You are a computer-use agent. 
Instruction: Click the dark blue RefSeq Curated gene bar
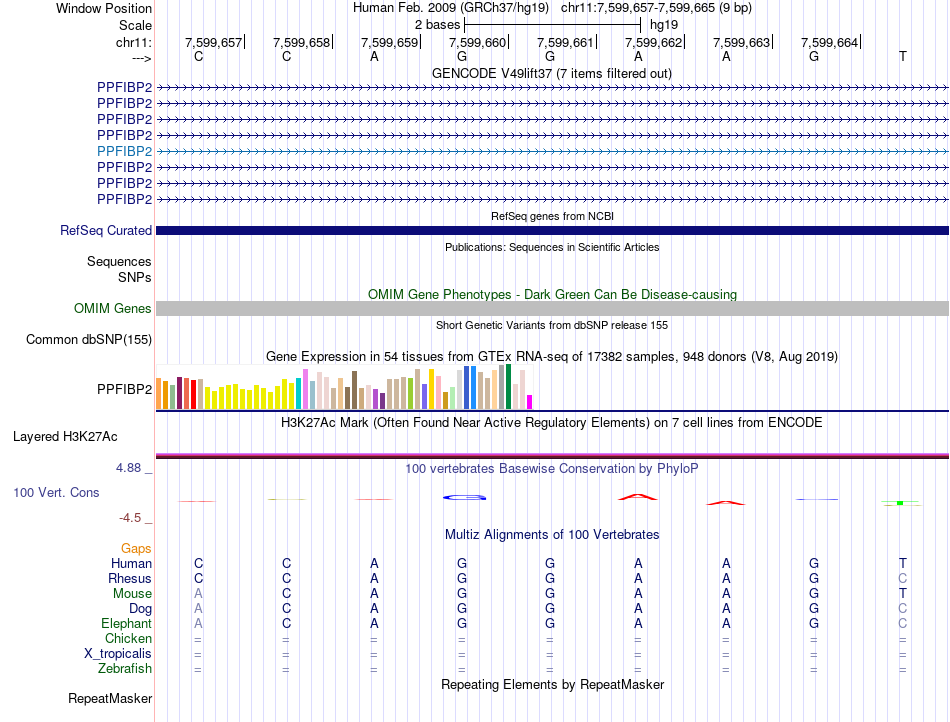pyautogui.click(x=552, y=230)
